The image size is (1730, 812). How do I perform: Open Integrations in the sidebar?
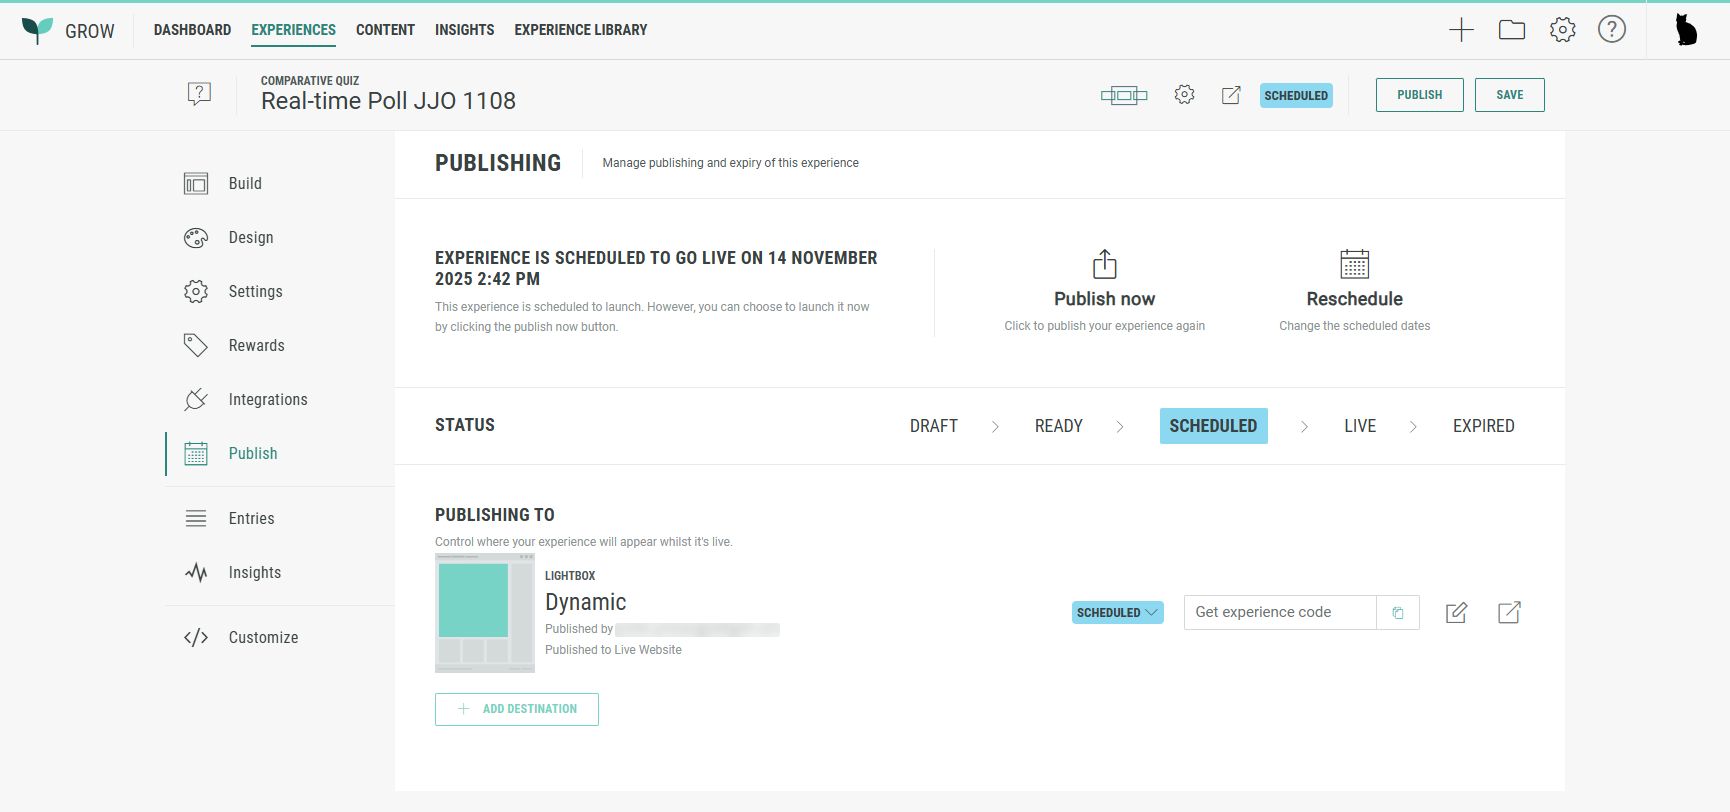(267, 400)
